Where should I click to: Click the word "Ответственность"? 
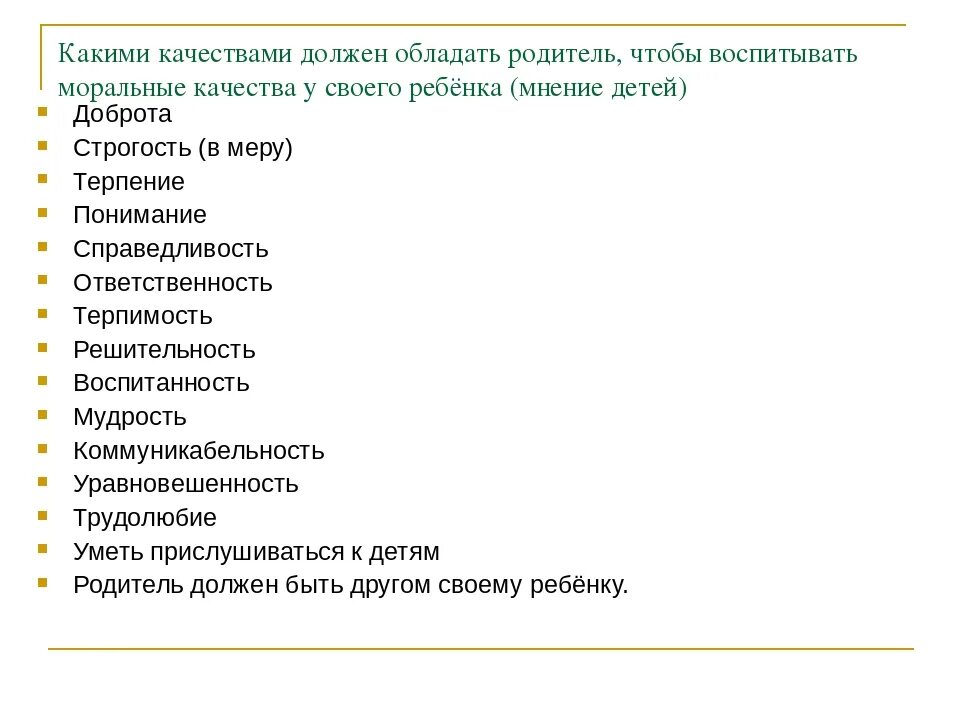pyautogui.click(x=173, y=283)
